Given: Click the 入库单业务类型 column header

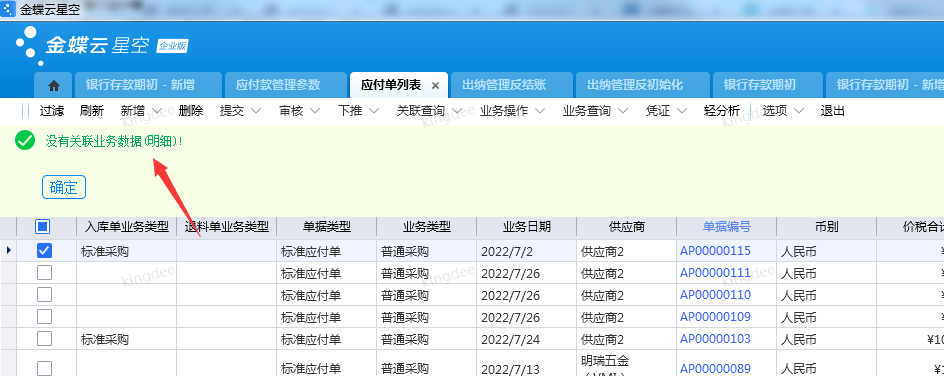Looking at the screenshot, I should tap(126, 227).
